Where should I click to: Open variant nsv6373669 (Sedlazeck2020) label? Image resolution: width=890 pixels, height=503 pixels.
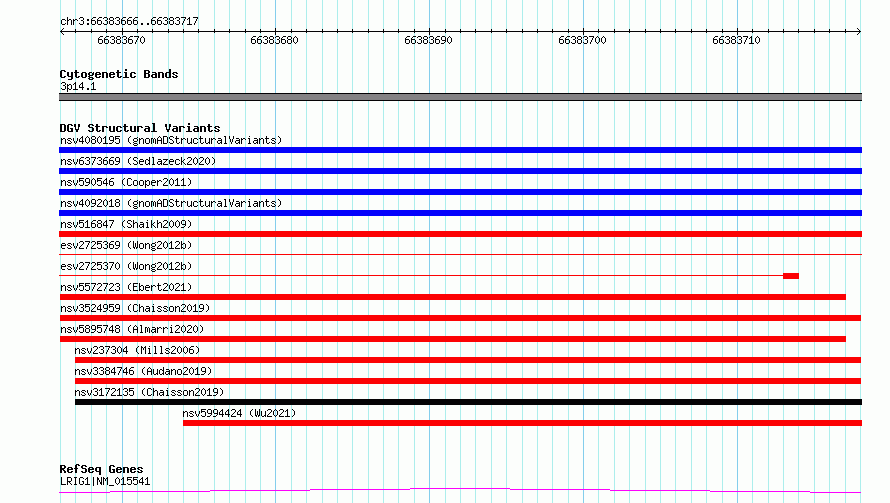click(138, 161)
